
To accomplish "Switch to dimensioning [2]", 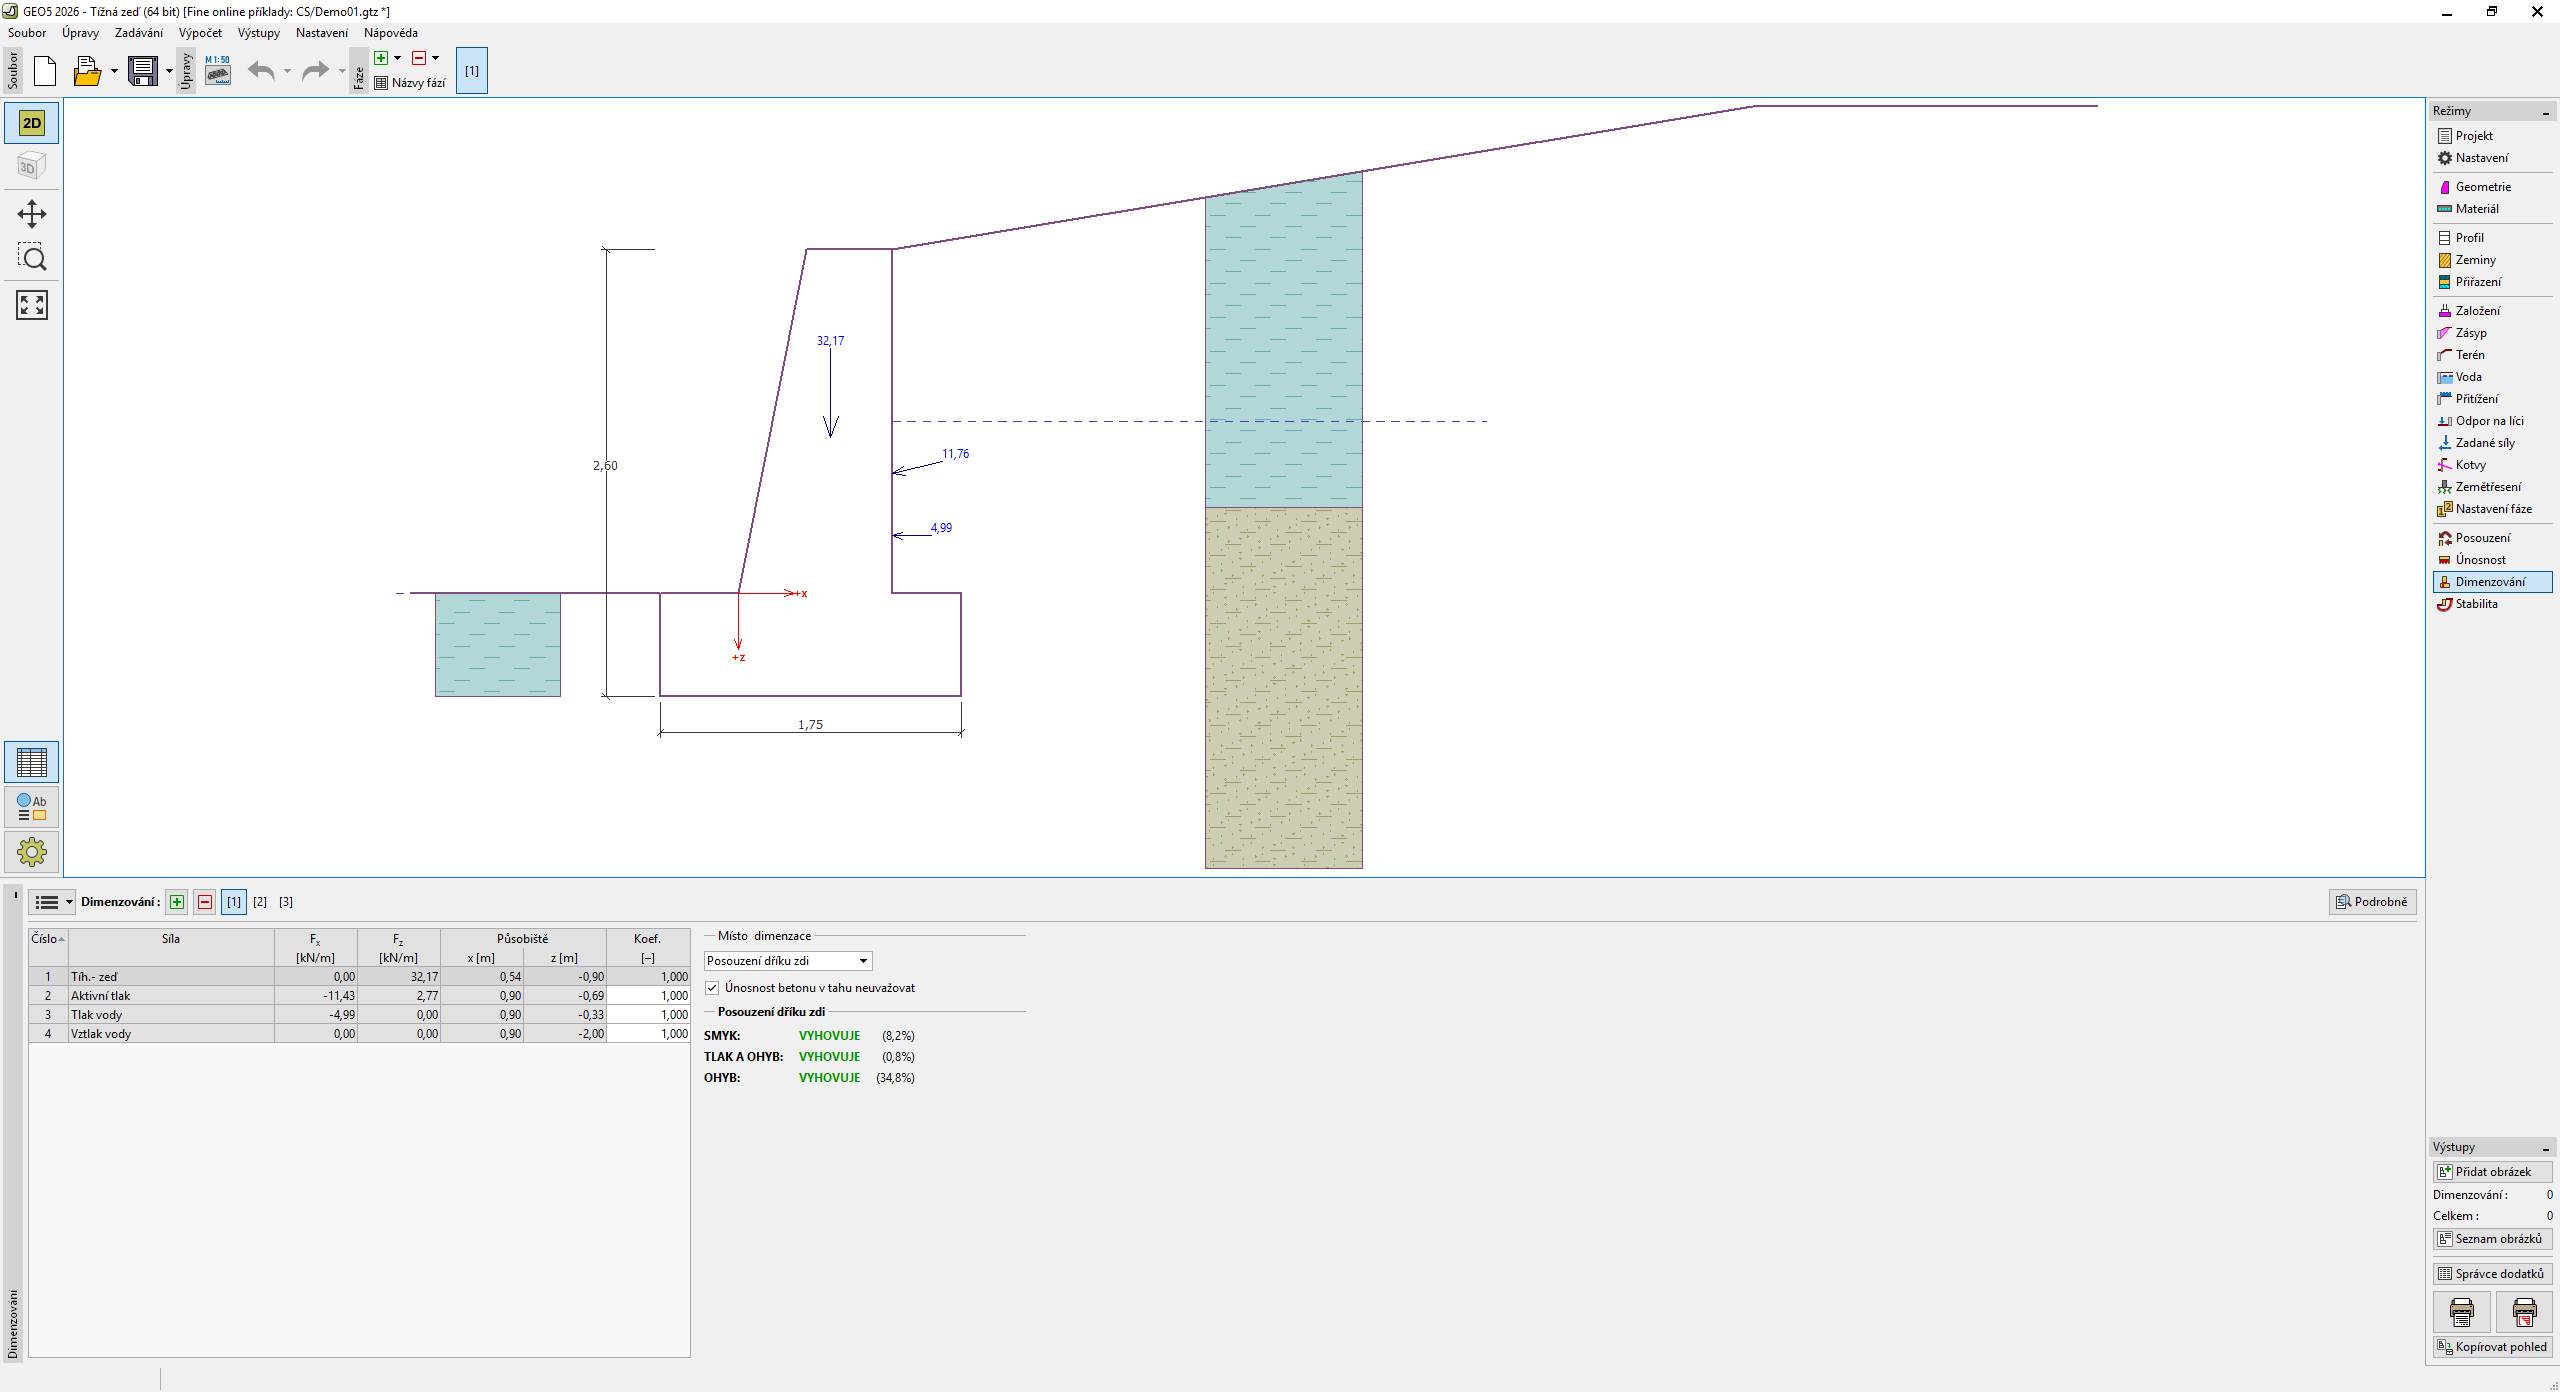I will pos(260,902).
